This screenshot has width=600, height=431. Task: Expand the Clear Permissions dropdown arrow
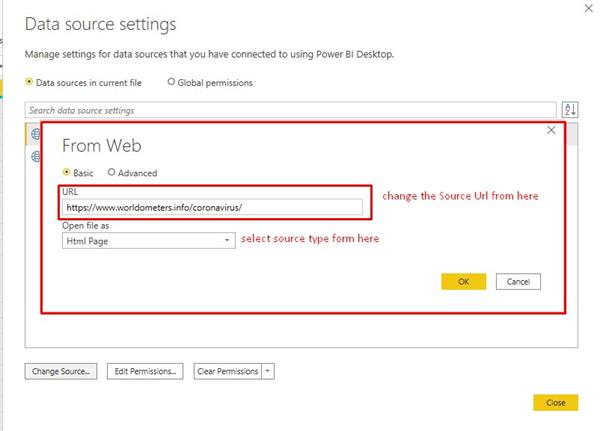267,371
